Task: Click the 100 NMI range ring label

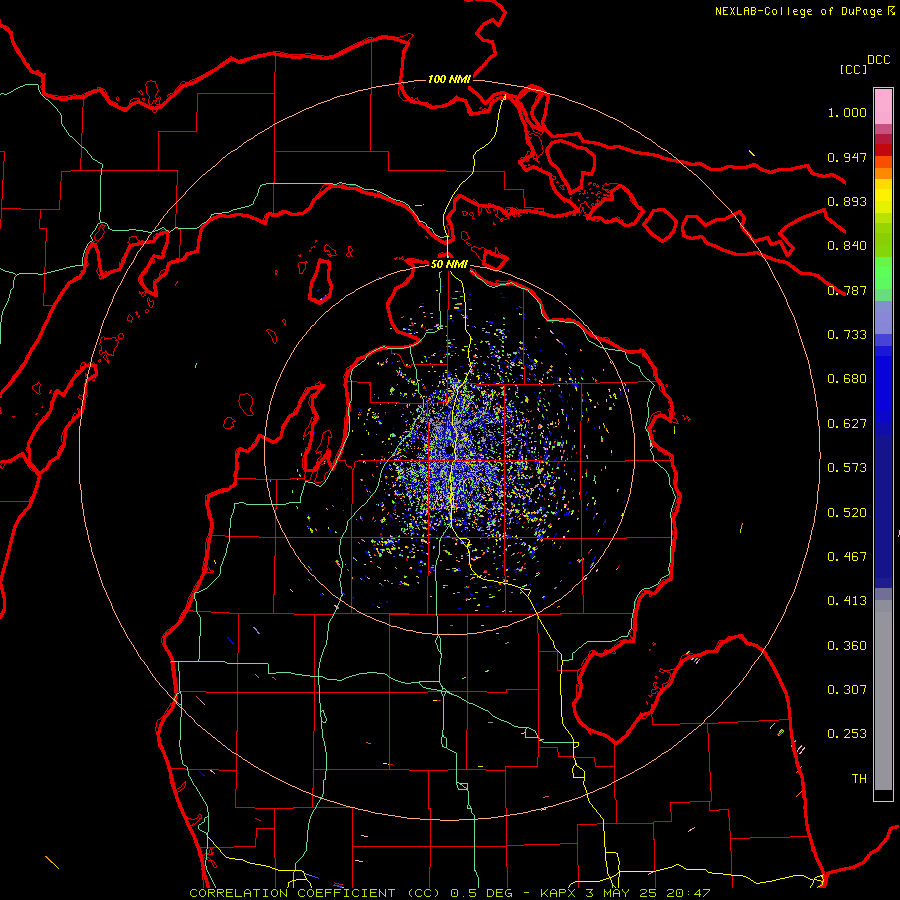Action: tap(449, 79)
